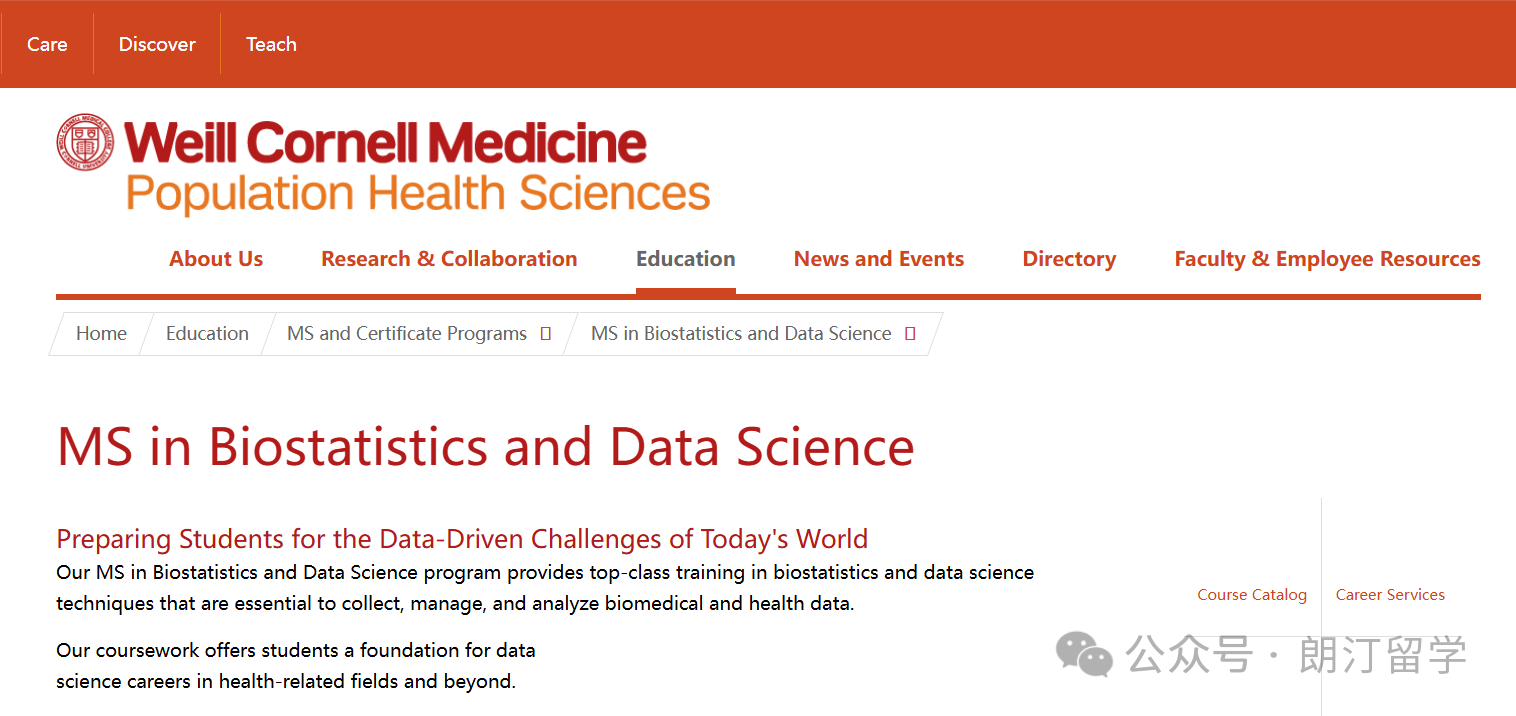Go to the Education breadcrumb
The image size is (1516, 716).
pyautogui.click(x=207, y=334)
